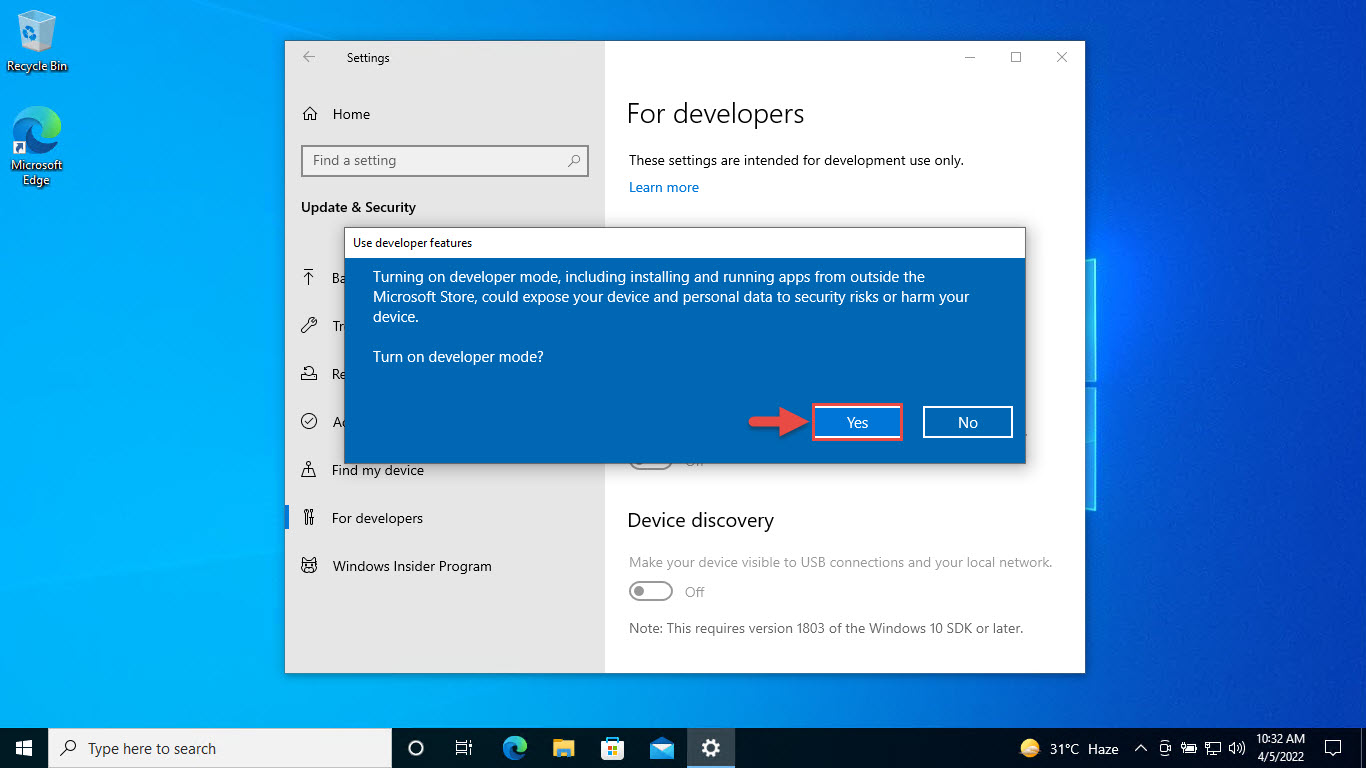Click Yes to turn on developer mode

click(x=857, y=422)
